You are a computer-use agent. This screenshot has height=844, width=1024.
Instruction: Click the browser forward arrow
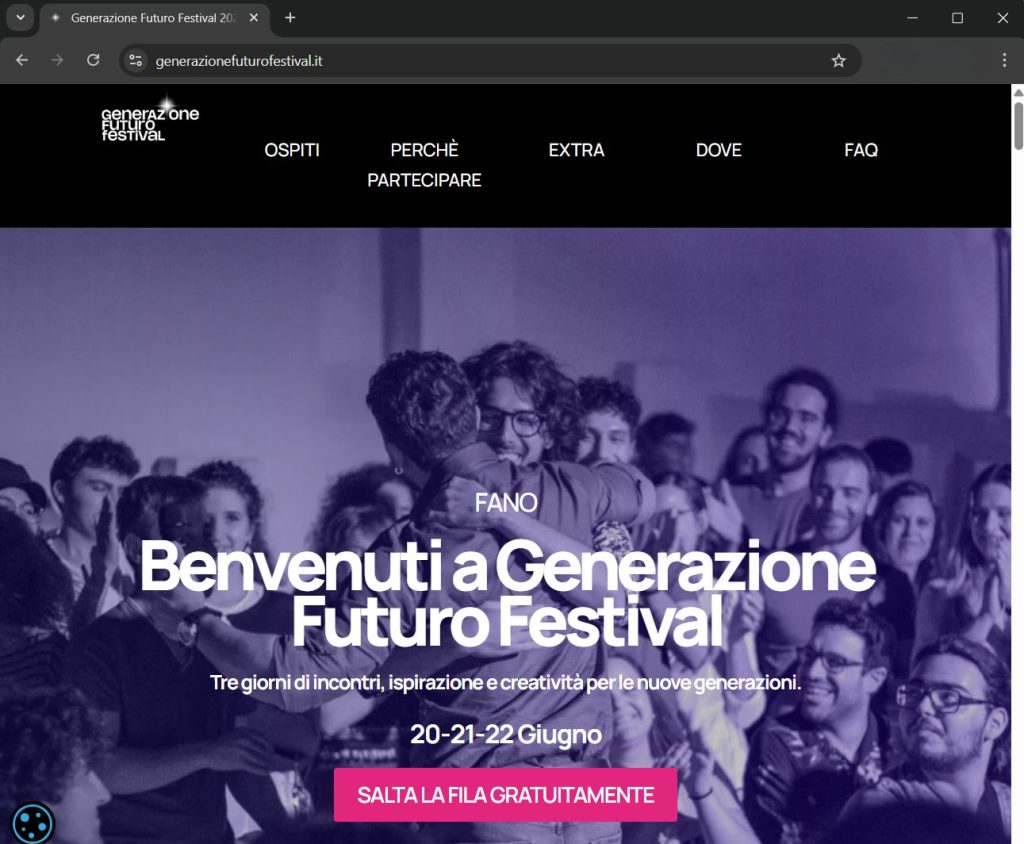[x=57, y=60]
